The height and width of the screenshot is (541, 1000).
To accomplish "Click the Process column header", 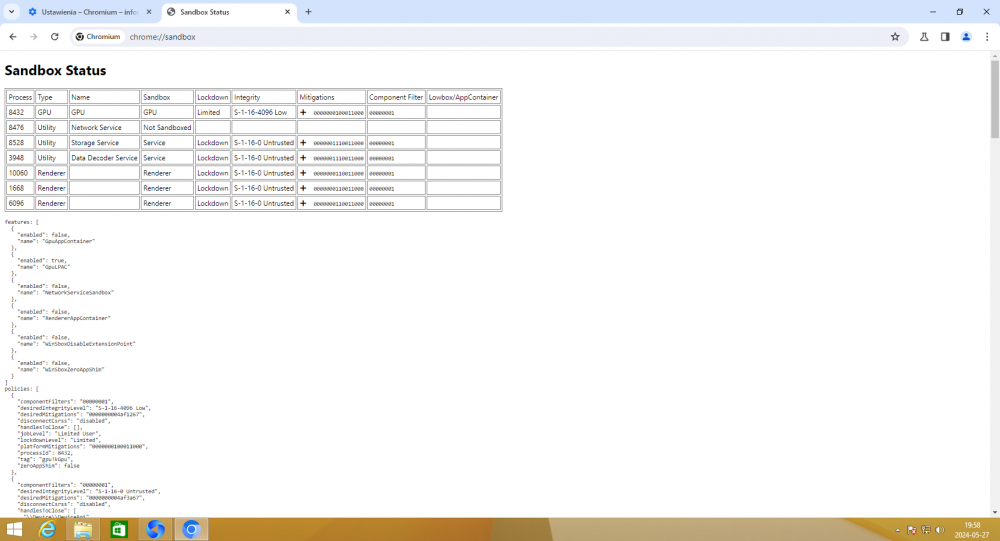I will coord(20,97).
